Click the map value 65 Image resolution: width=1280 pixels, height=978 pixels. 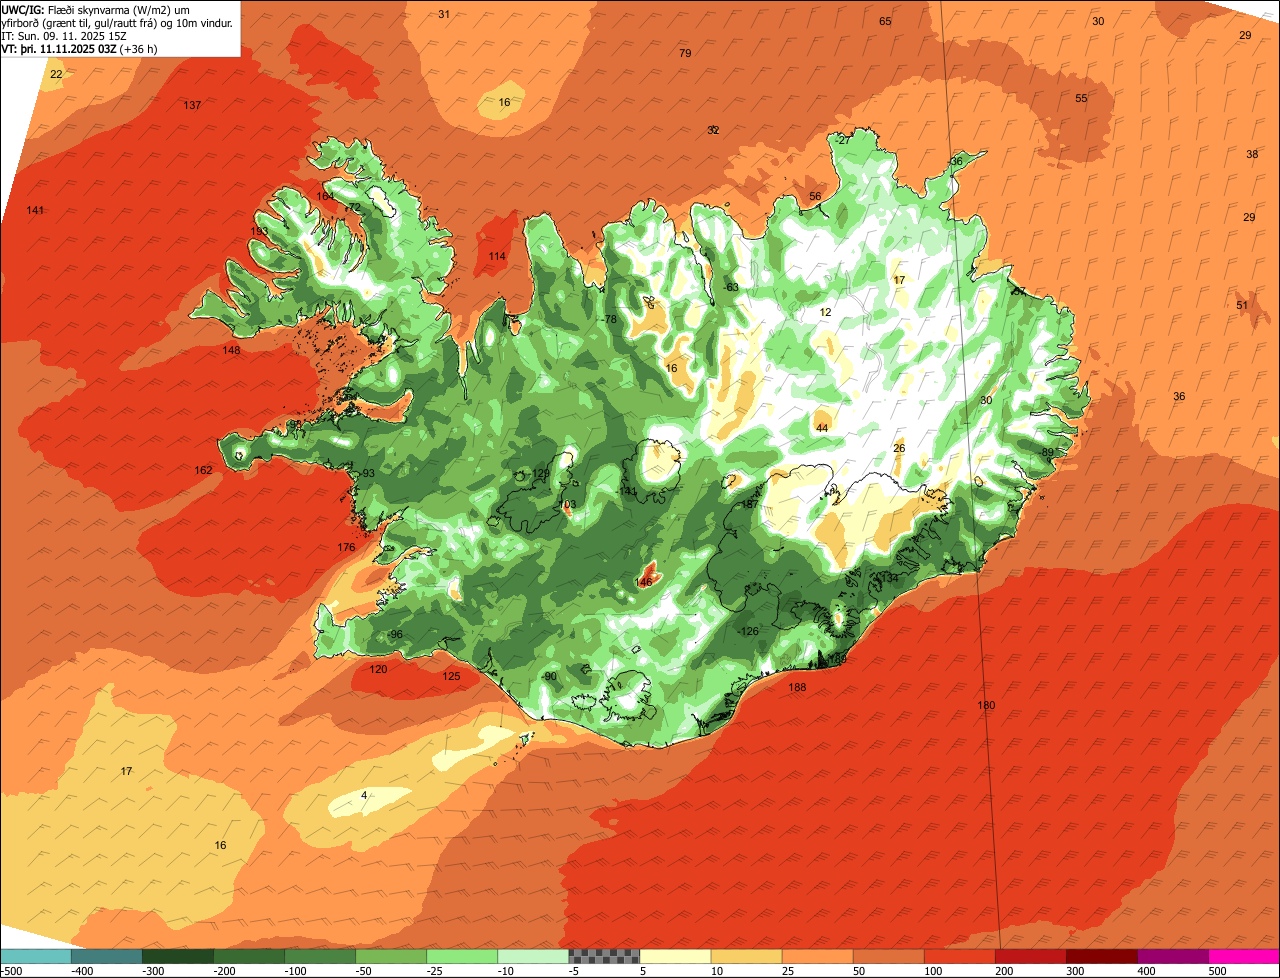coord(885,21)
